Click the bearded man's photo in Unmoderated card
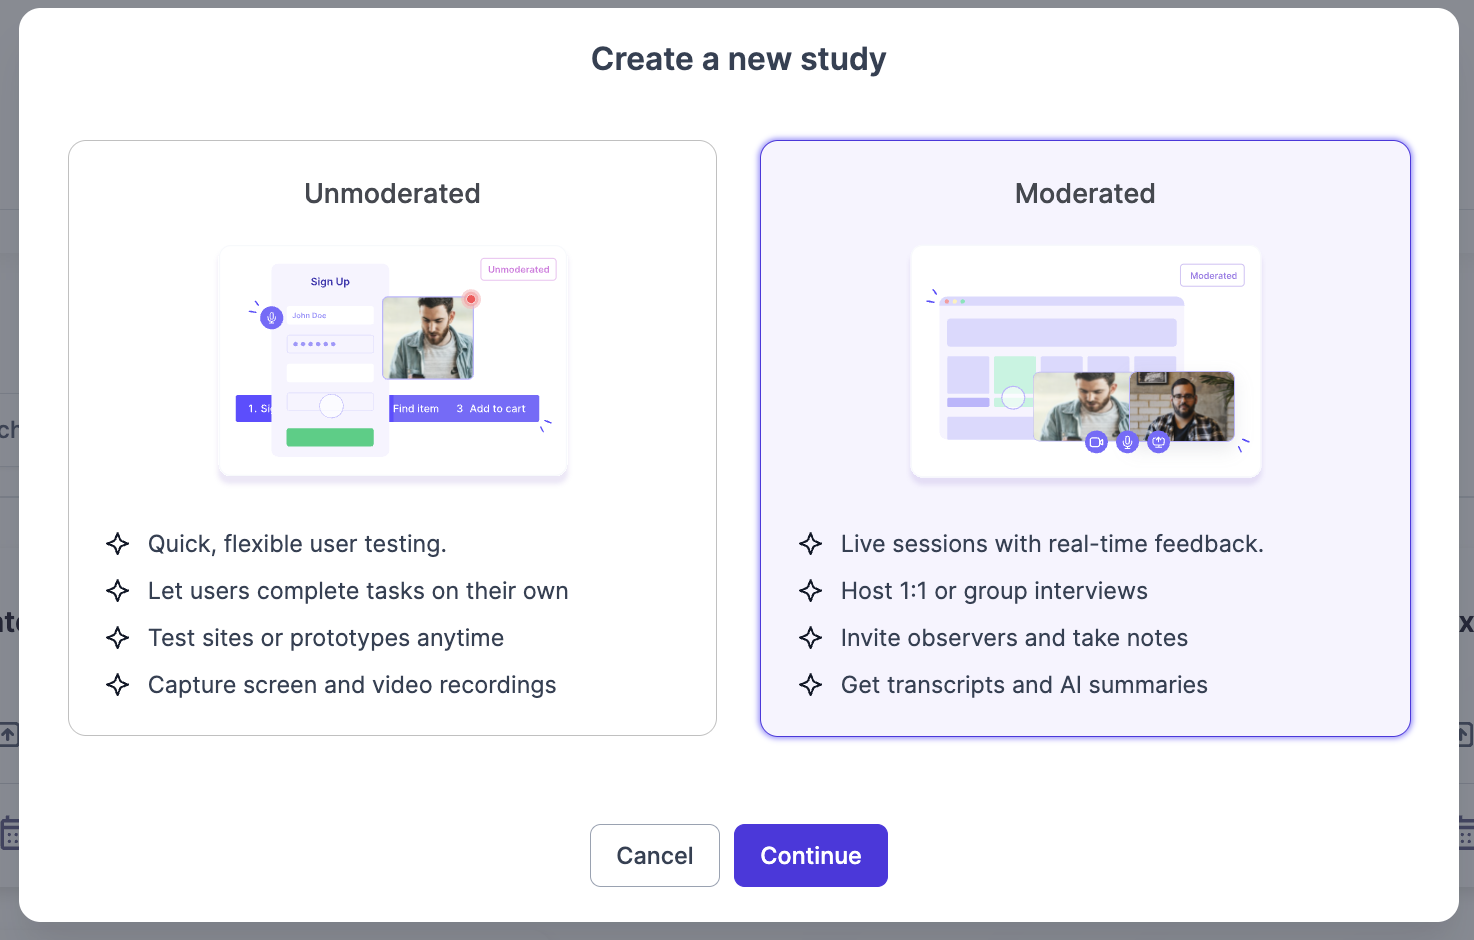 (428, 337)
